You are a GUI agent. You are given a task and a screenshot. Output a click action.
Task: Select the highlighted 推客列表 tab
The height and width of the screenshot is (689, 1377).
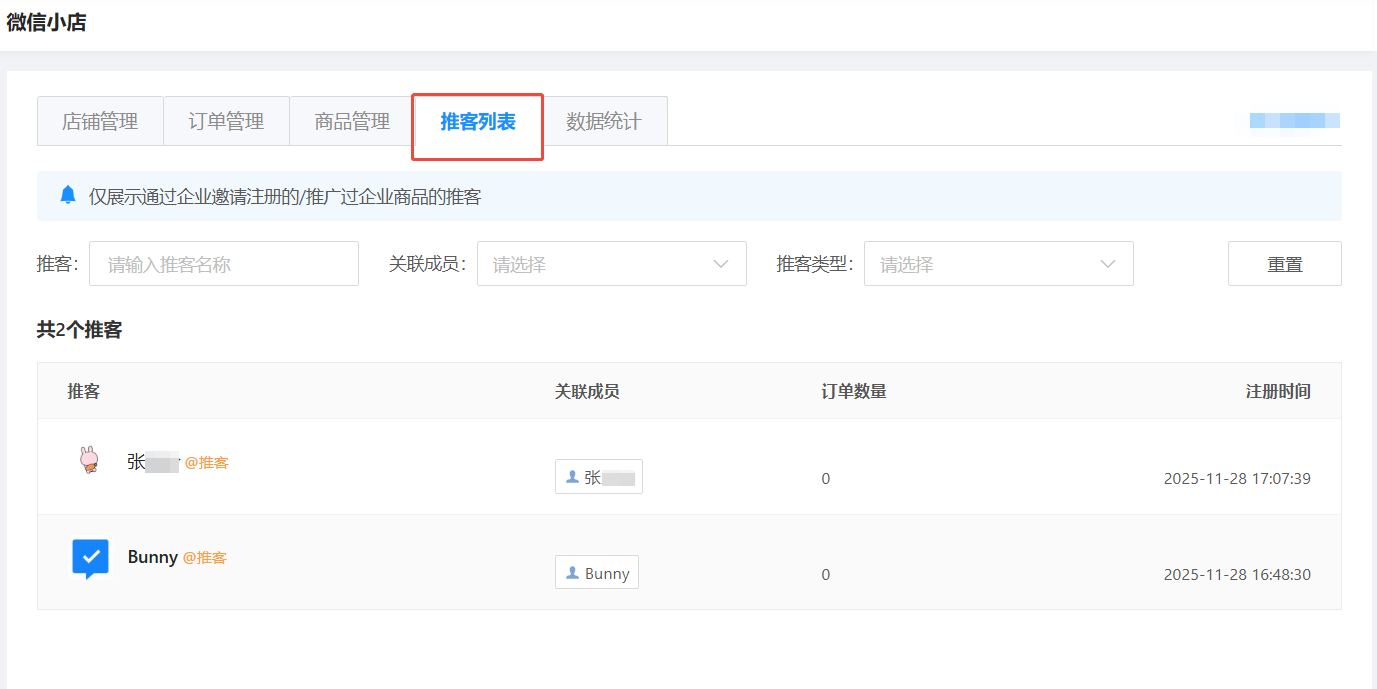point(478,123)
